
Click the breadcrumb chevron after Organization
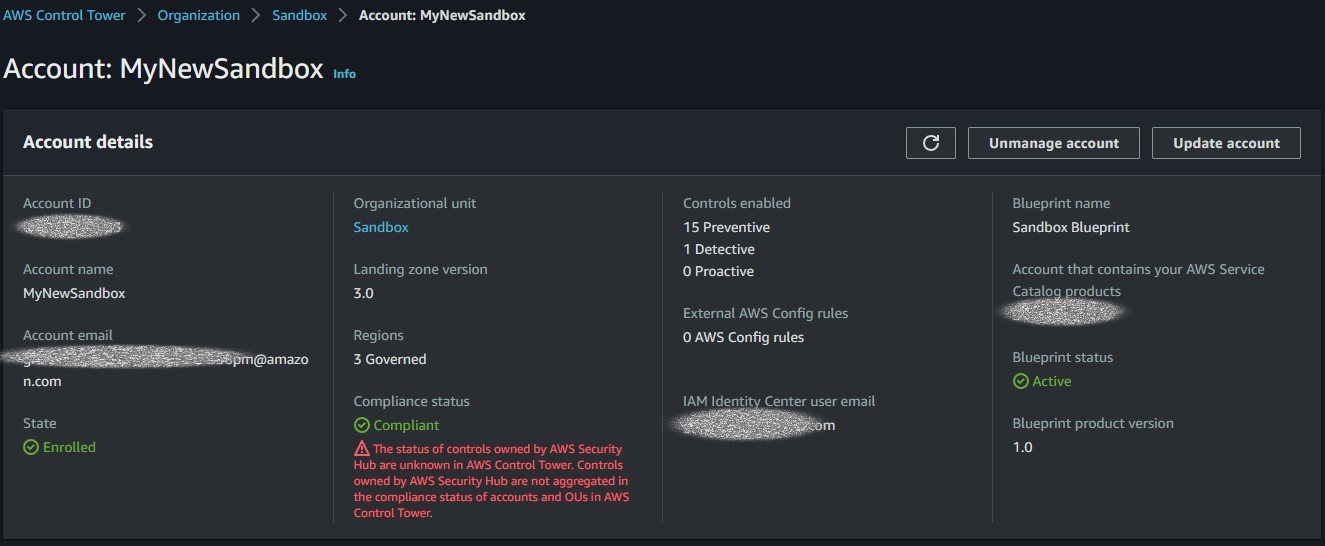click(256, 15)
